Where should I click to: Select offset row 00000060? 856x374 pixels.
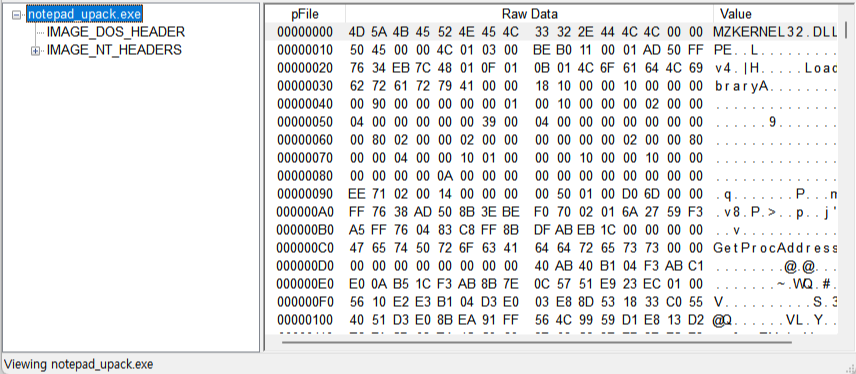551,140
